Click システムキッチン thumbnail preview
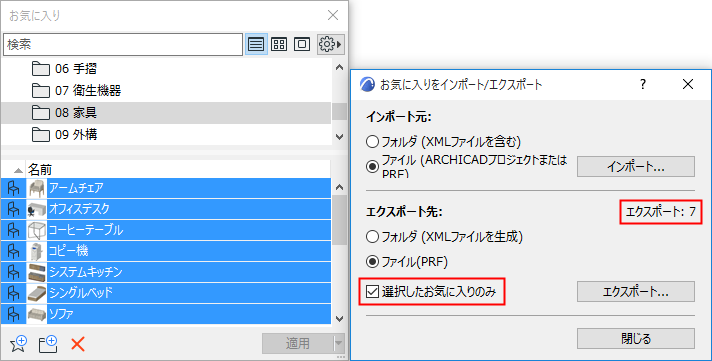The image size is (712, 361). pos(37,272)
